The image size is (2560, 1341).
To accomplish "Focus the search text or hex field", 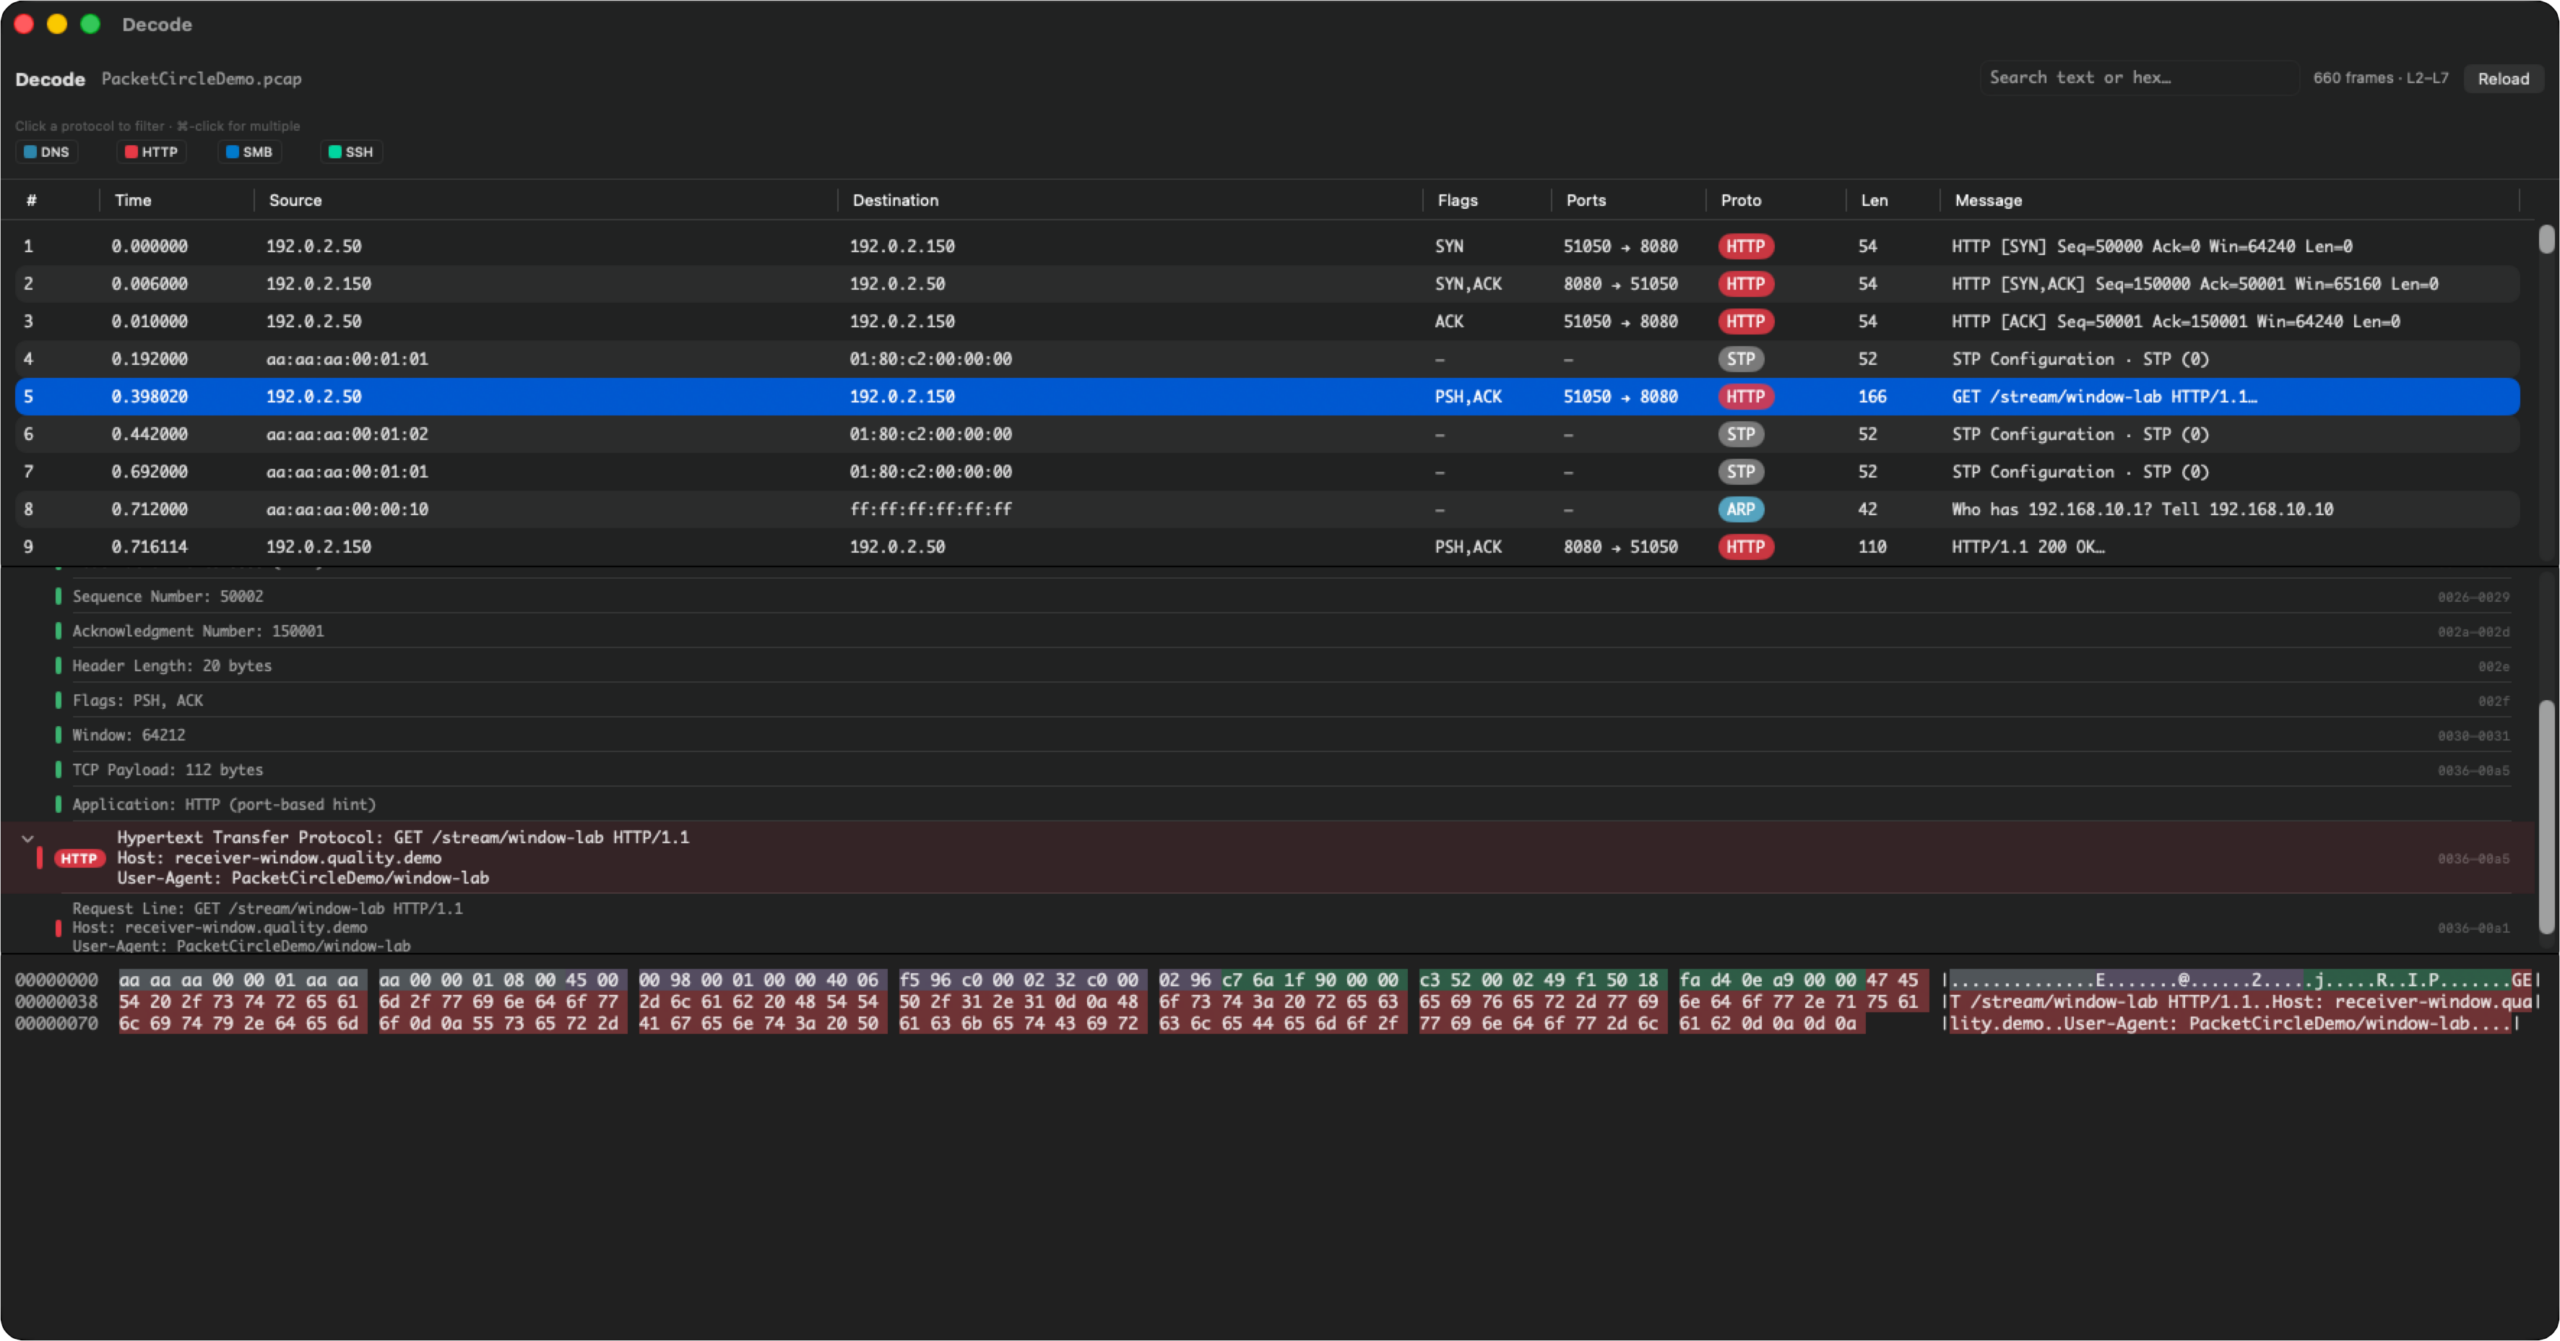I will [2140, 77].
